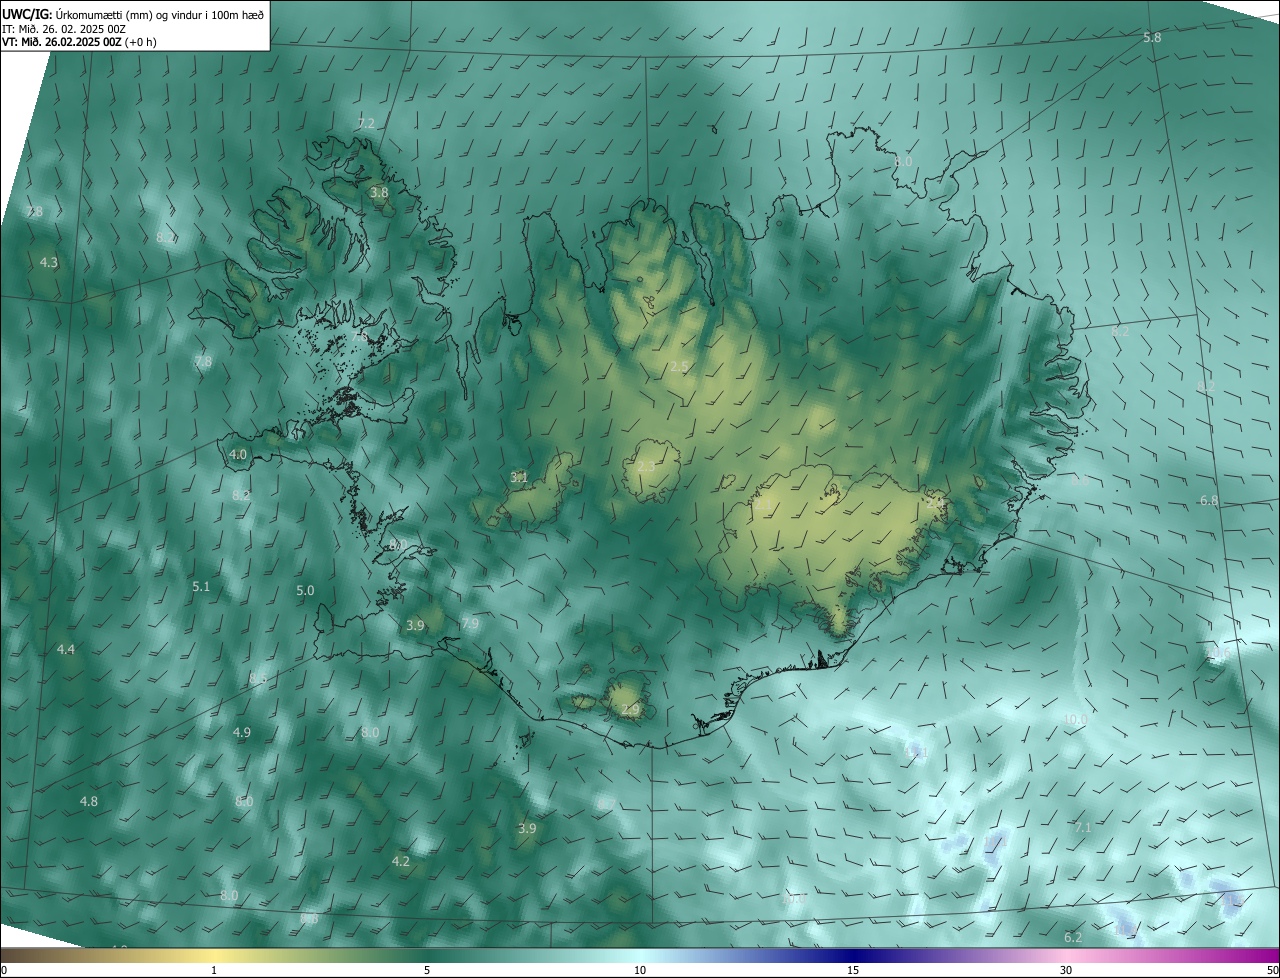1280x978 pixels.
Task: Click the 7.1 value label
Action: pyautogui.click(x=1083, y=828)
